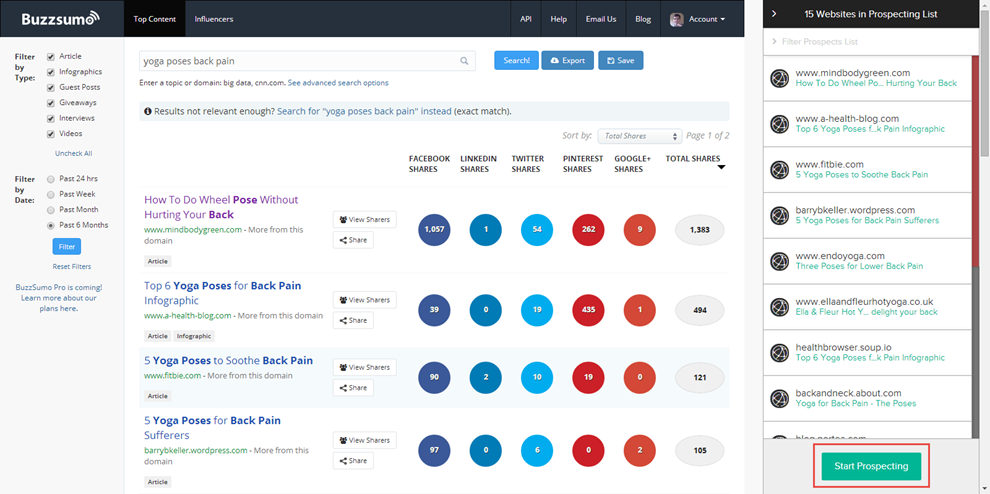Screen dimensions: 990x494
Task: Open the BuzzSumo Pro plans link
Action: point(59,298)
